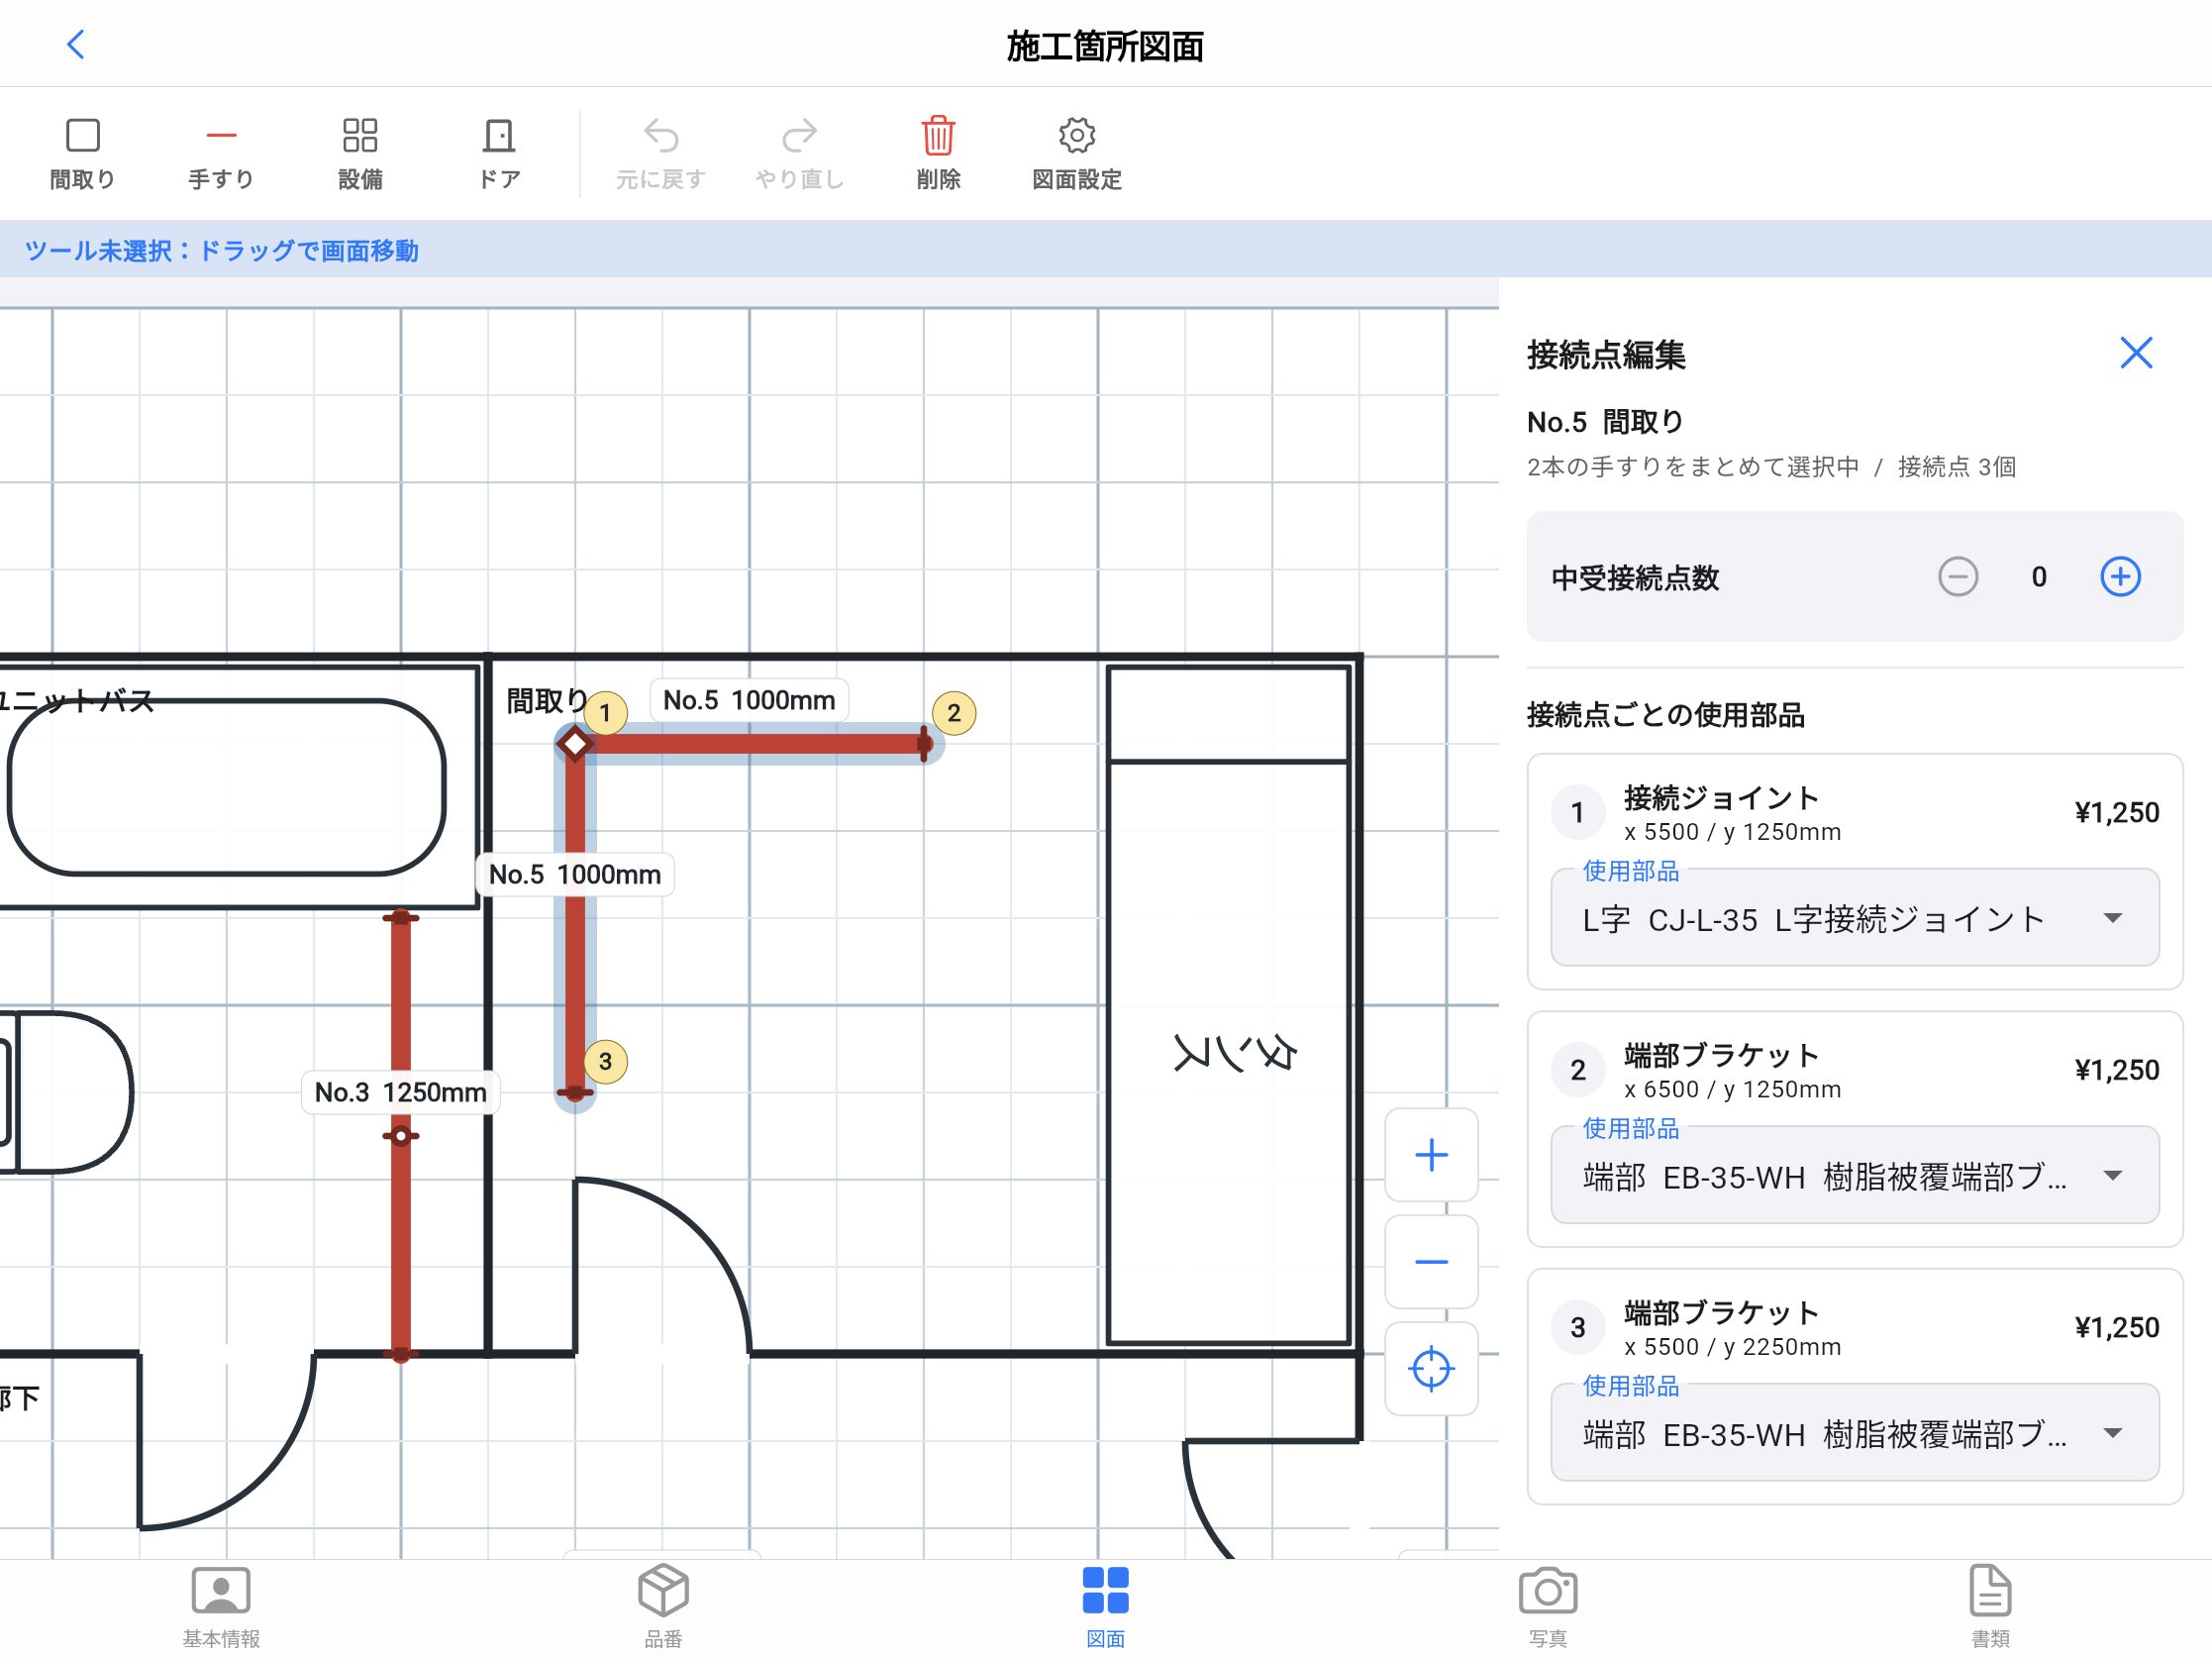This screenshot has width=2212, height=1658.
Task: Select the middle bracket on No.3 handrail
Action: tap(401, 1136)
